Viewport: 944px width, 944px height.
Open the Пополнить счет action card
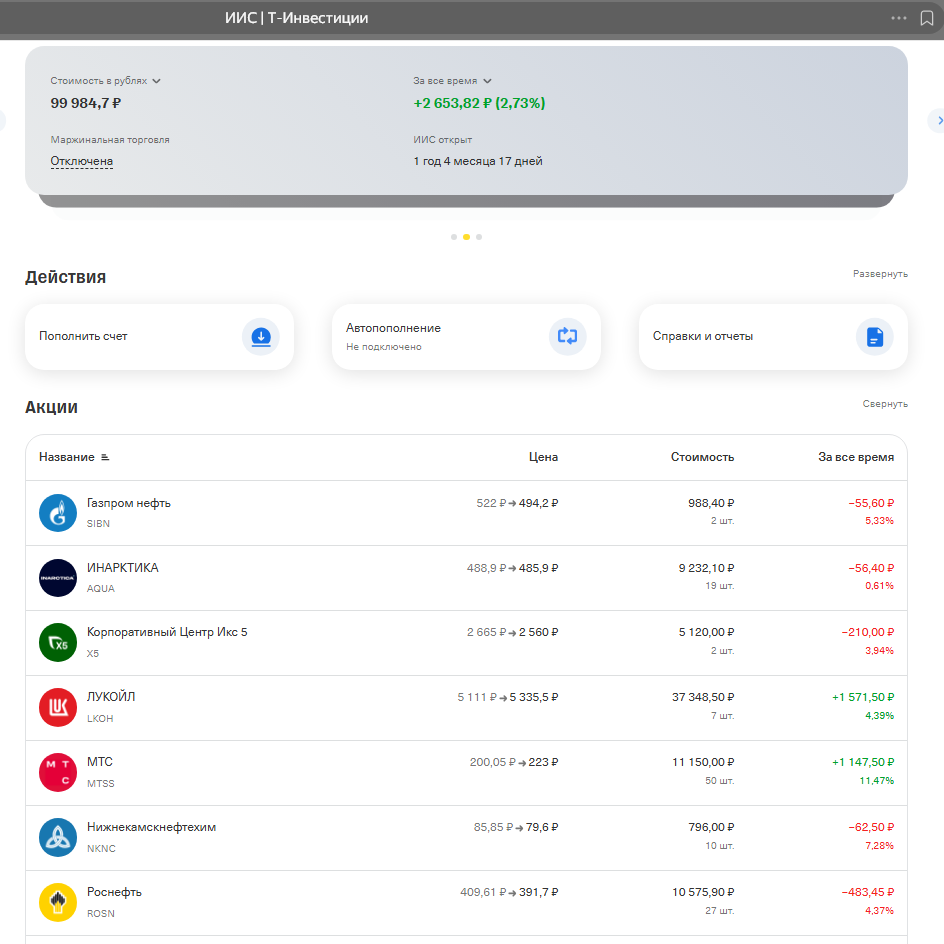tap(160, 337)
